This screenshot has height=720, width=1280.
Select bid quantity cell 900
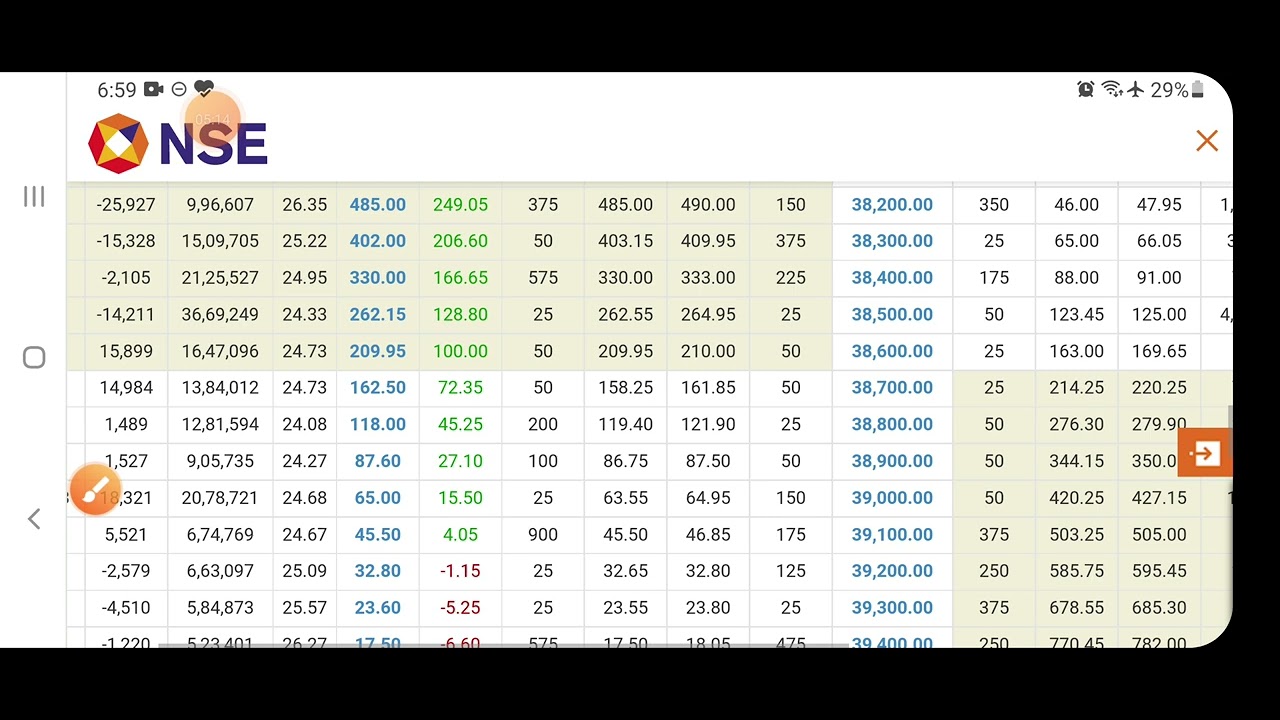pyautogui.click(x=543, y=534)
